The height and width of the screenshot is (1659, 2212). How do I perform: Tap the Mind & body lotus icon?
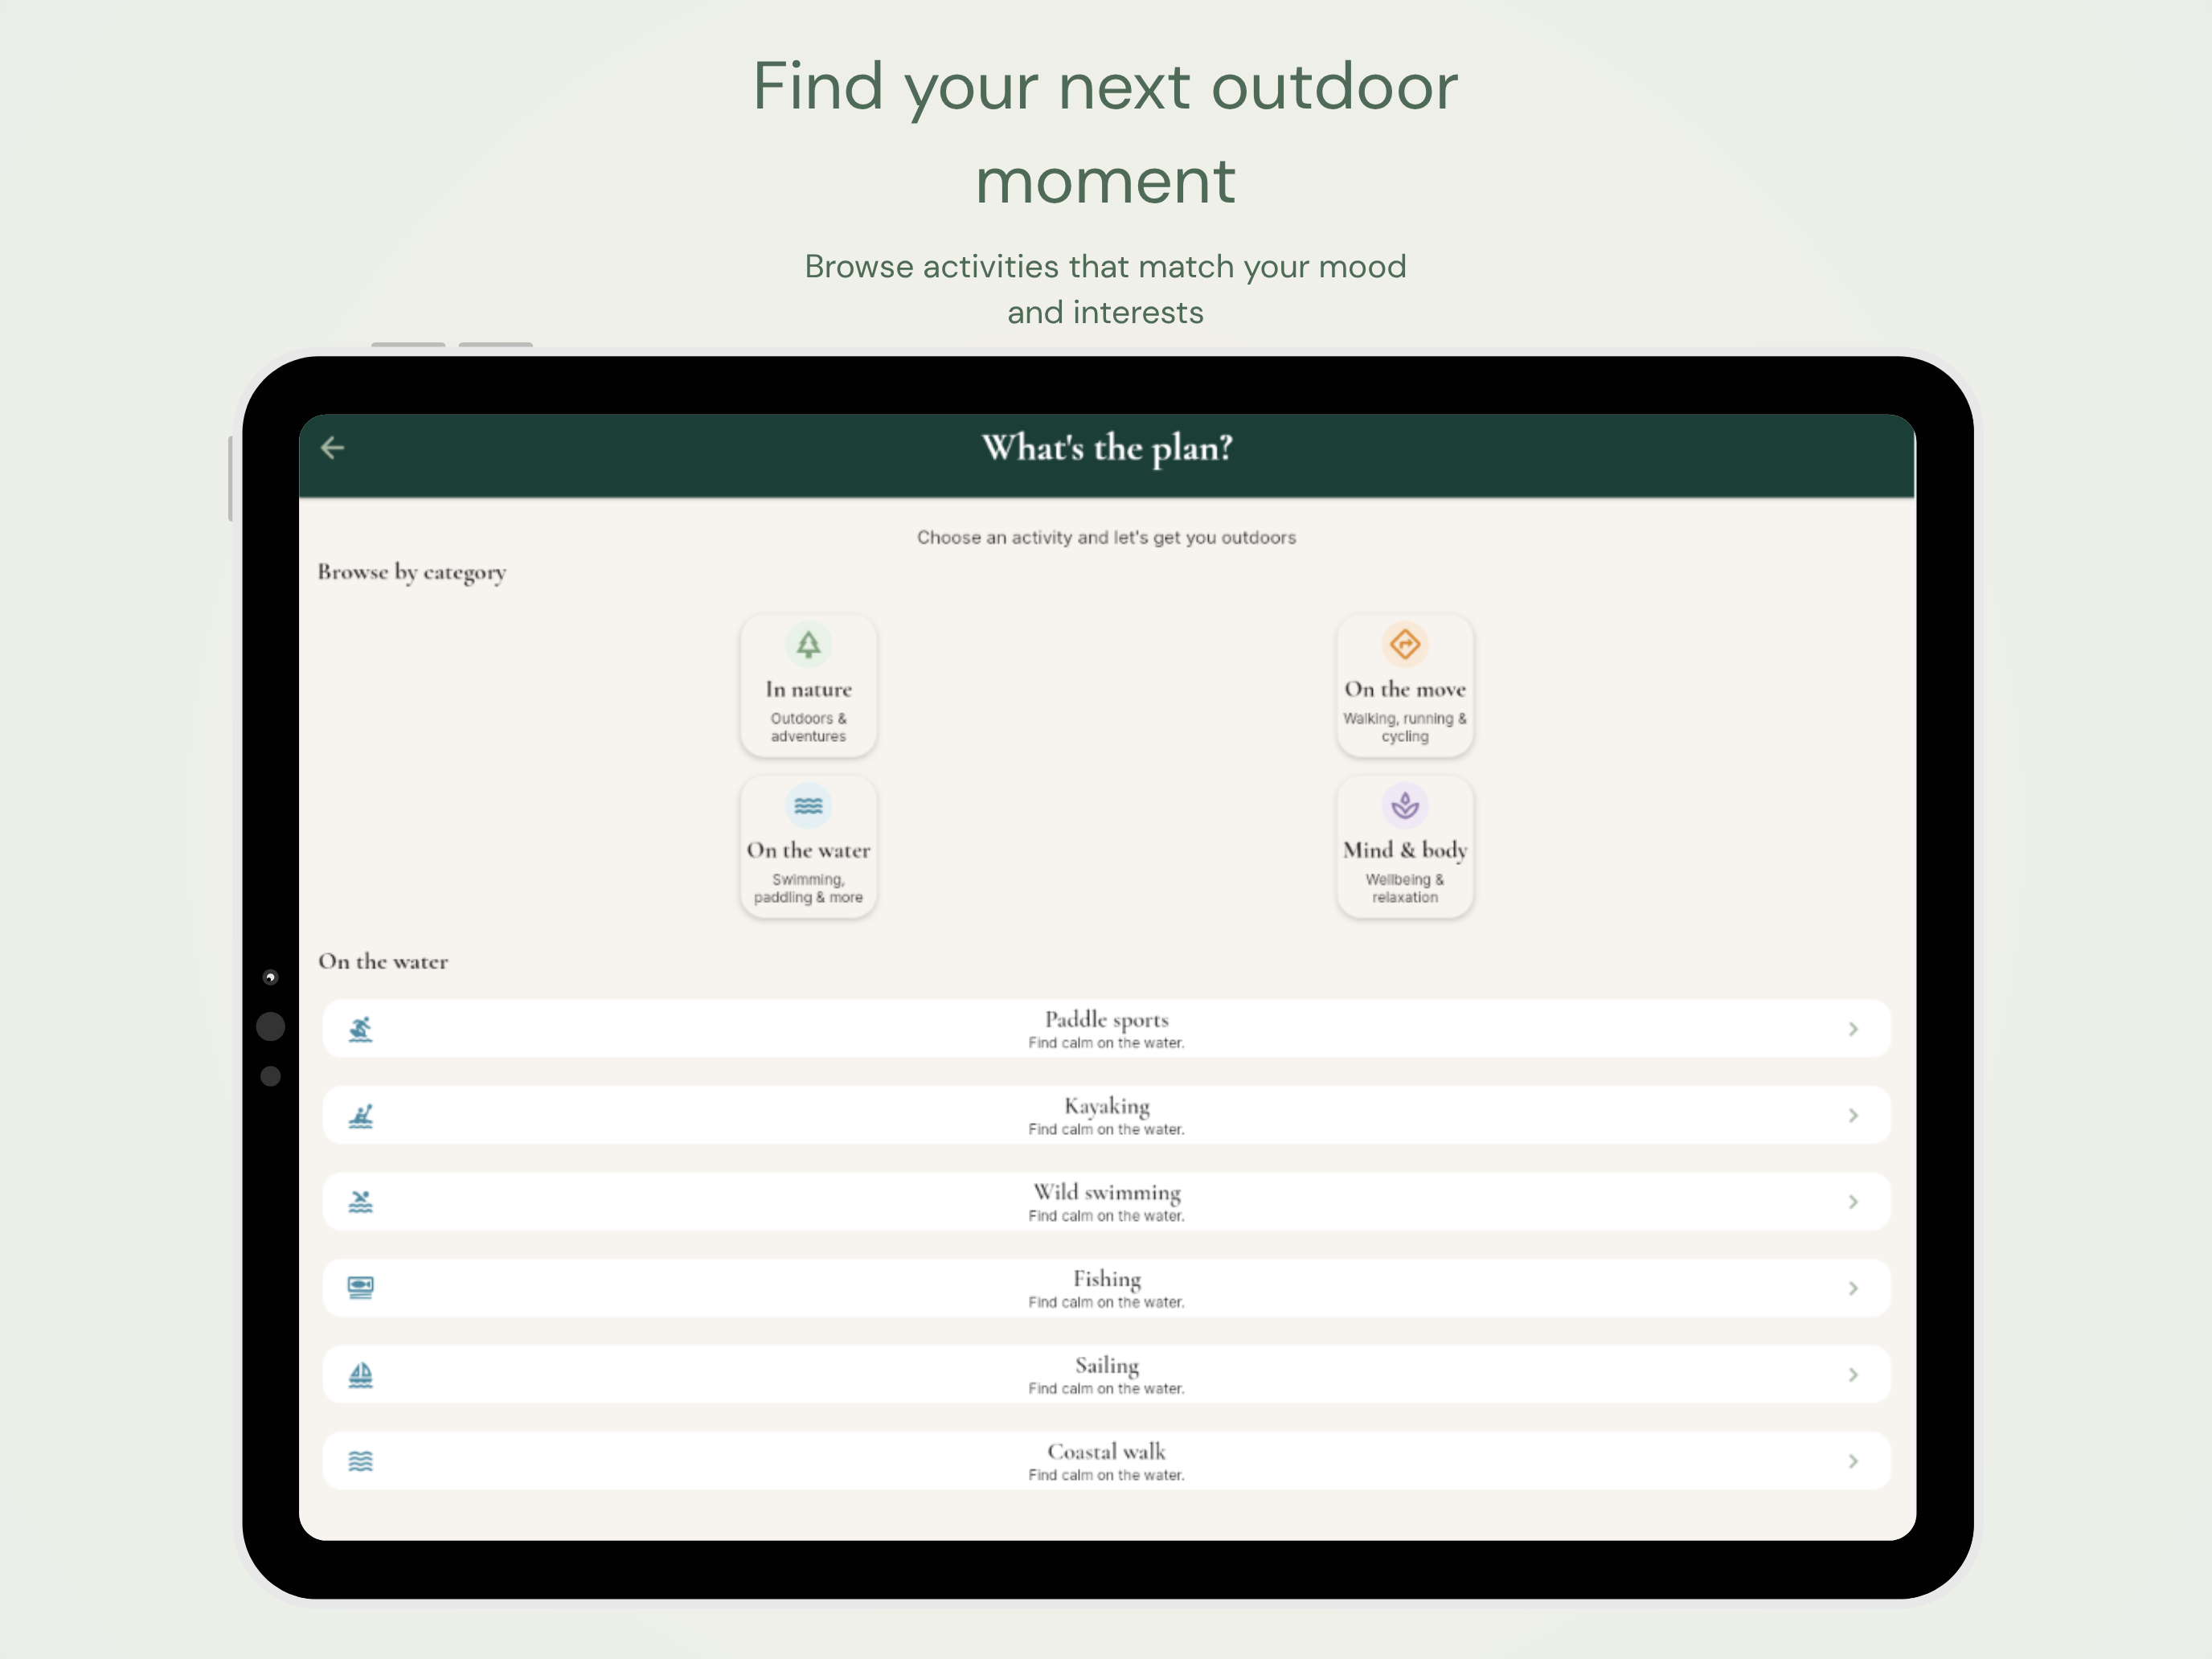click(1405, 806)
